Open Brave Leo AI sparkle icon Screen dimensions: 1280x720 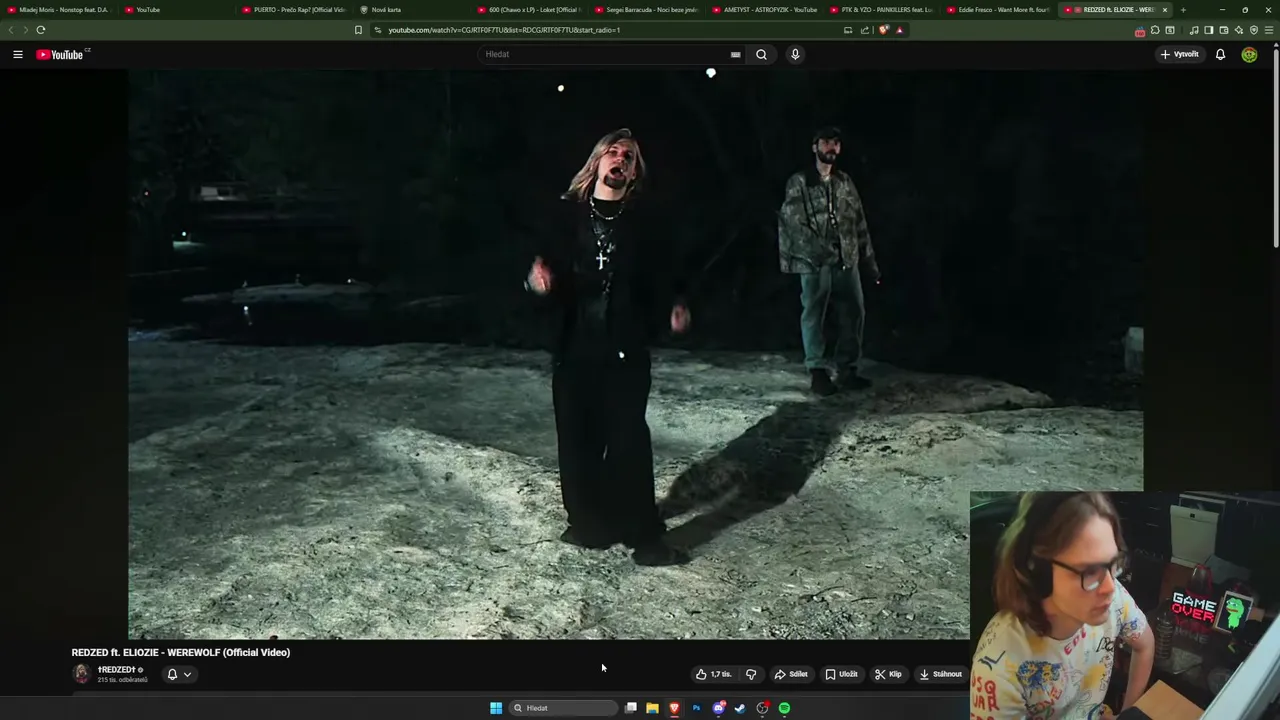1238,30
